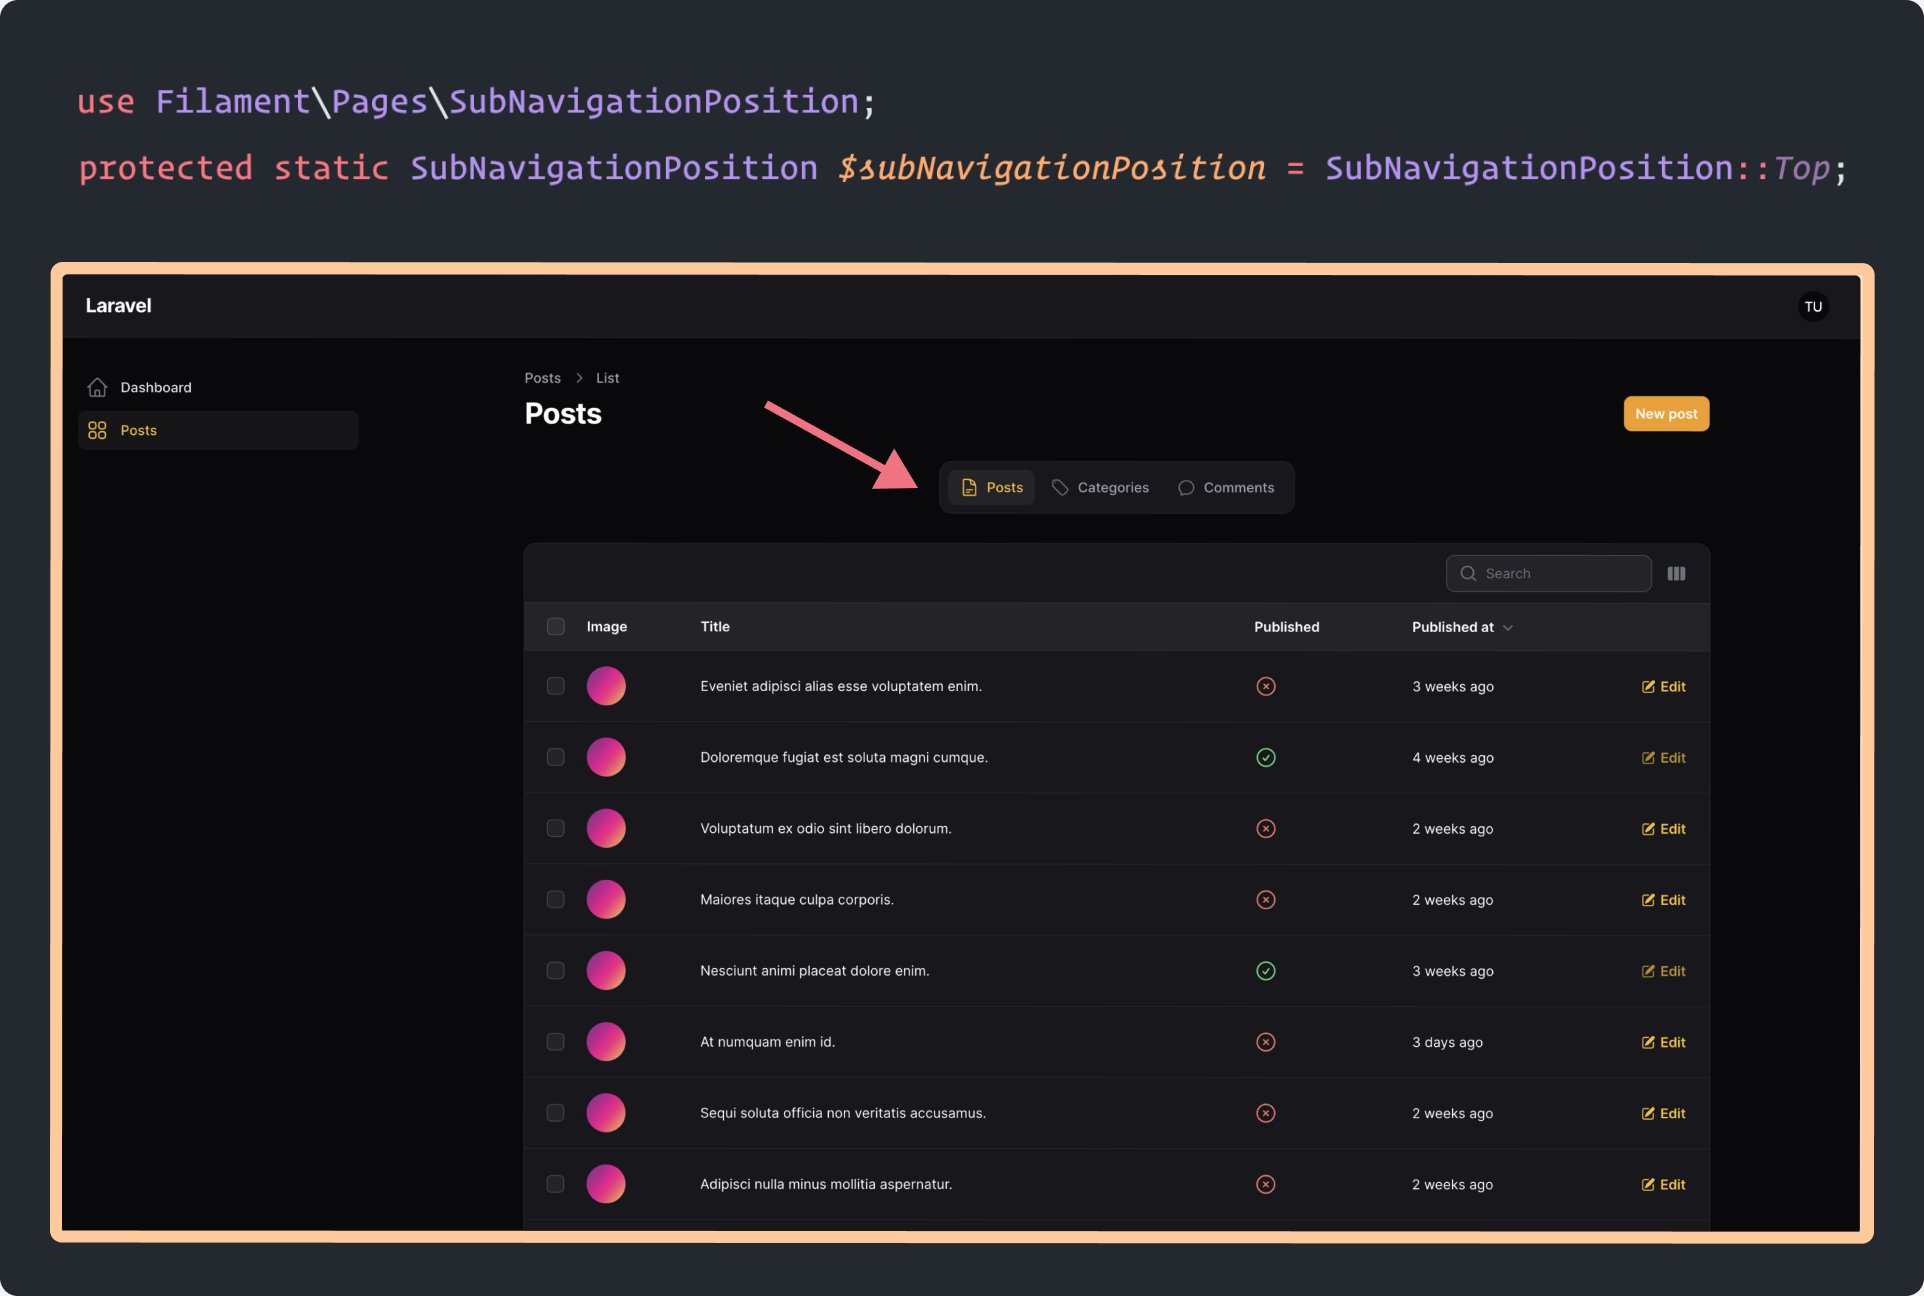
Task: Select checkbox for 'Voluptatum ex odio' row
Action: pos(556,829)
